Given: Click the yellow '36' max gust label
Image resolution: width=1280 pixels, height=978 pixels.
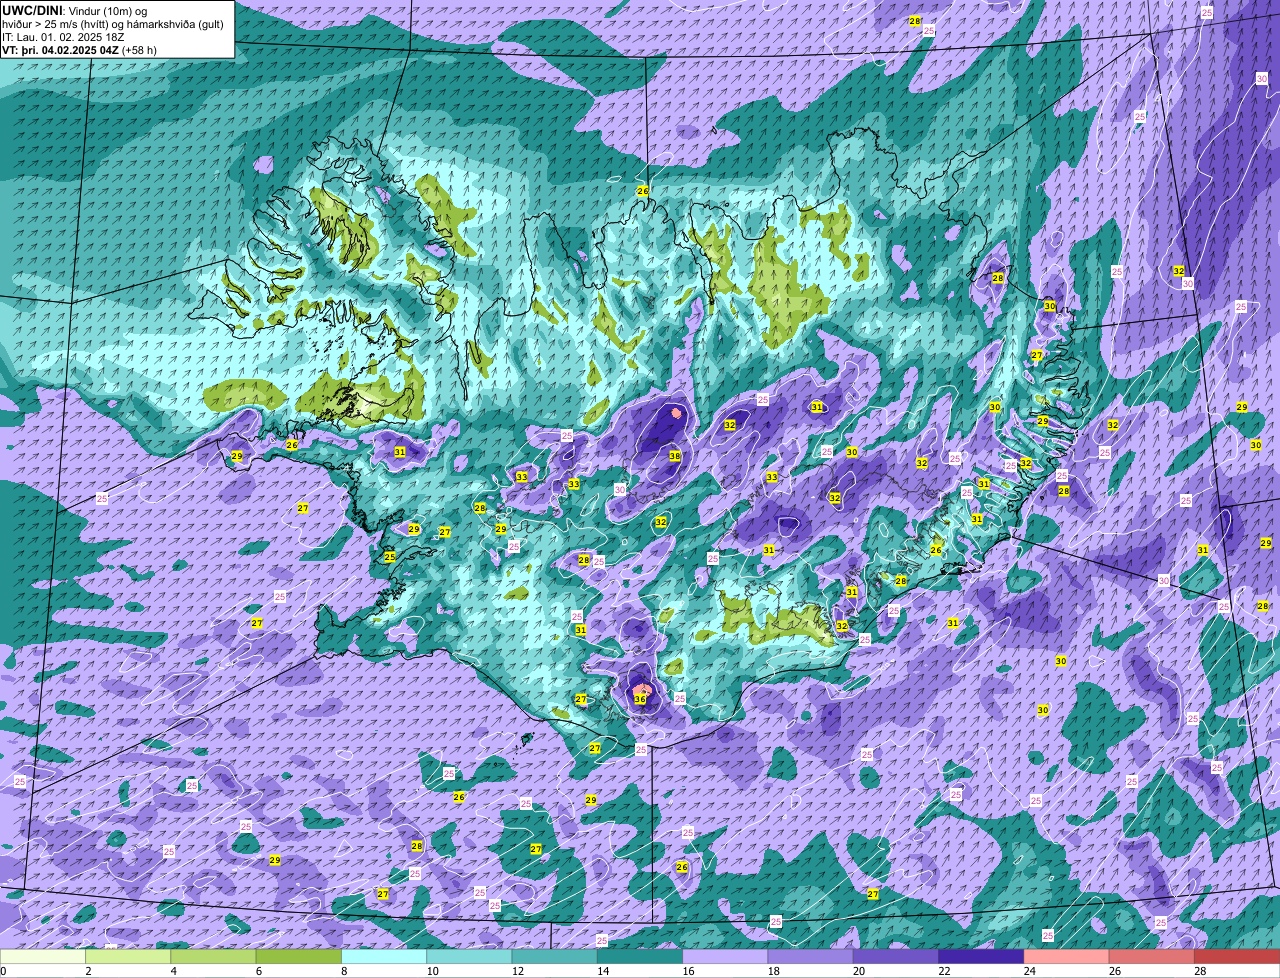Looking at the screenshot, I should 640,699.
